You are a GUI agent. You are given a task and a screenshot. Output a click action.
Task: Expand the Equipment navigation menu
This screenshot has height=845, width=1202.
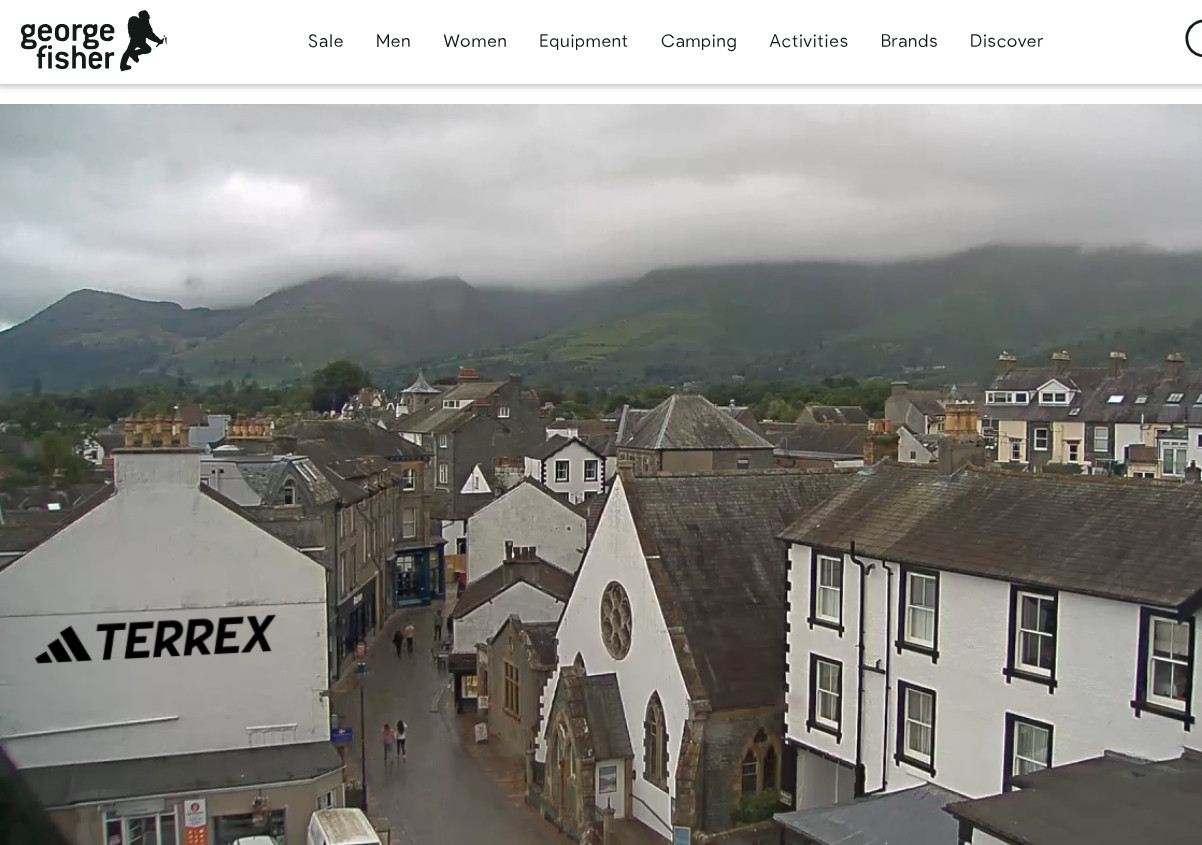[583, 41]
